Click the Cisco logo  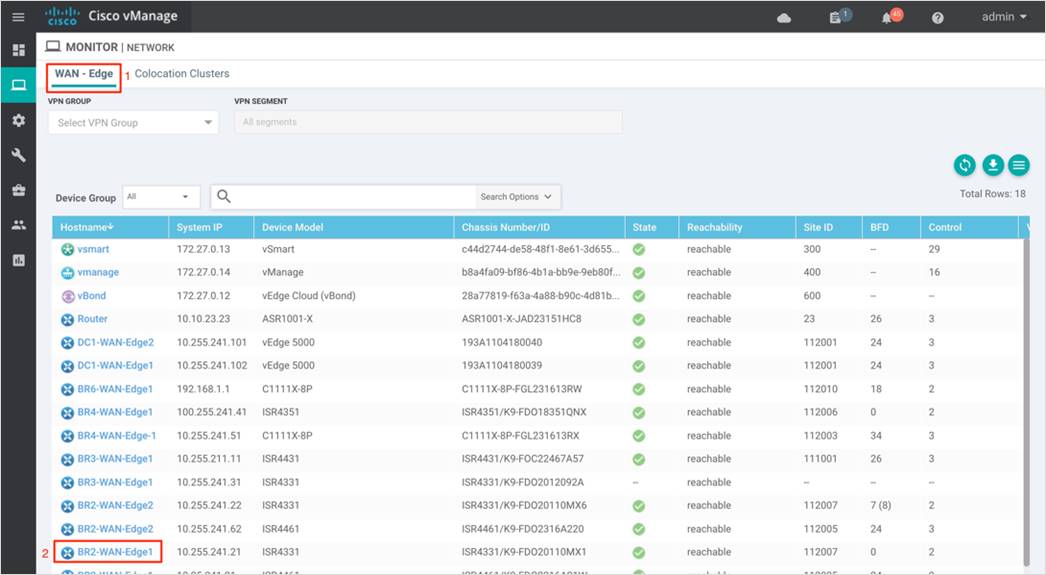click(62, 17)
